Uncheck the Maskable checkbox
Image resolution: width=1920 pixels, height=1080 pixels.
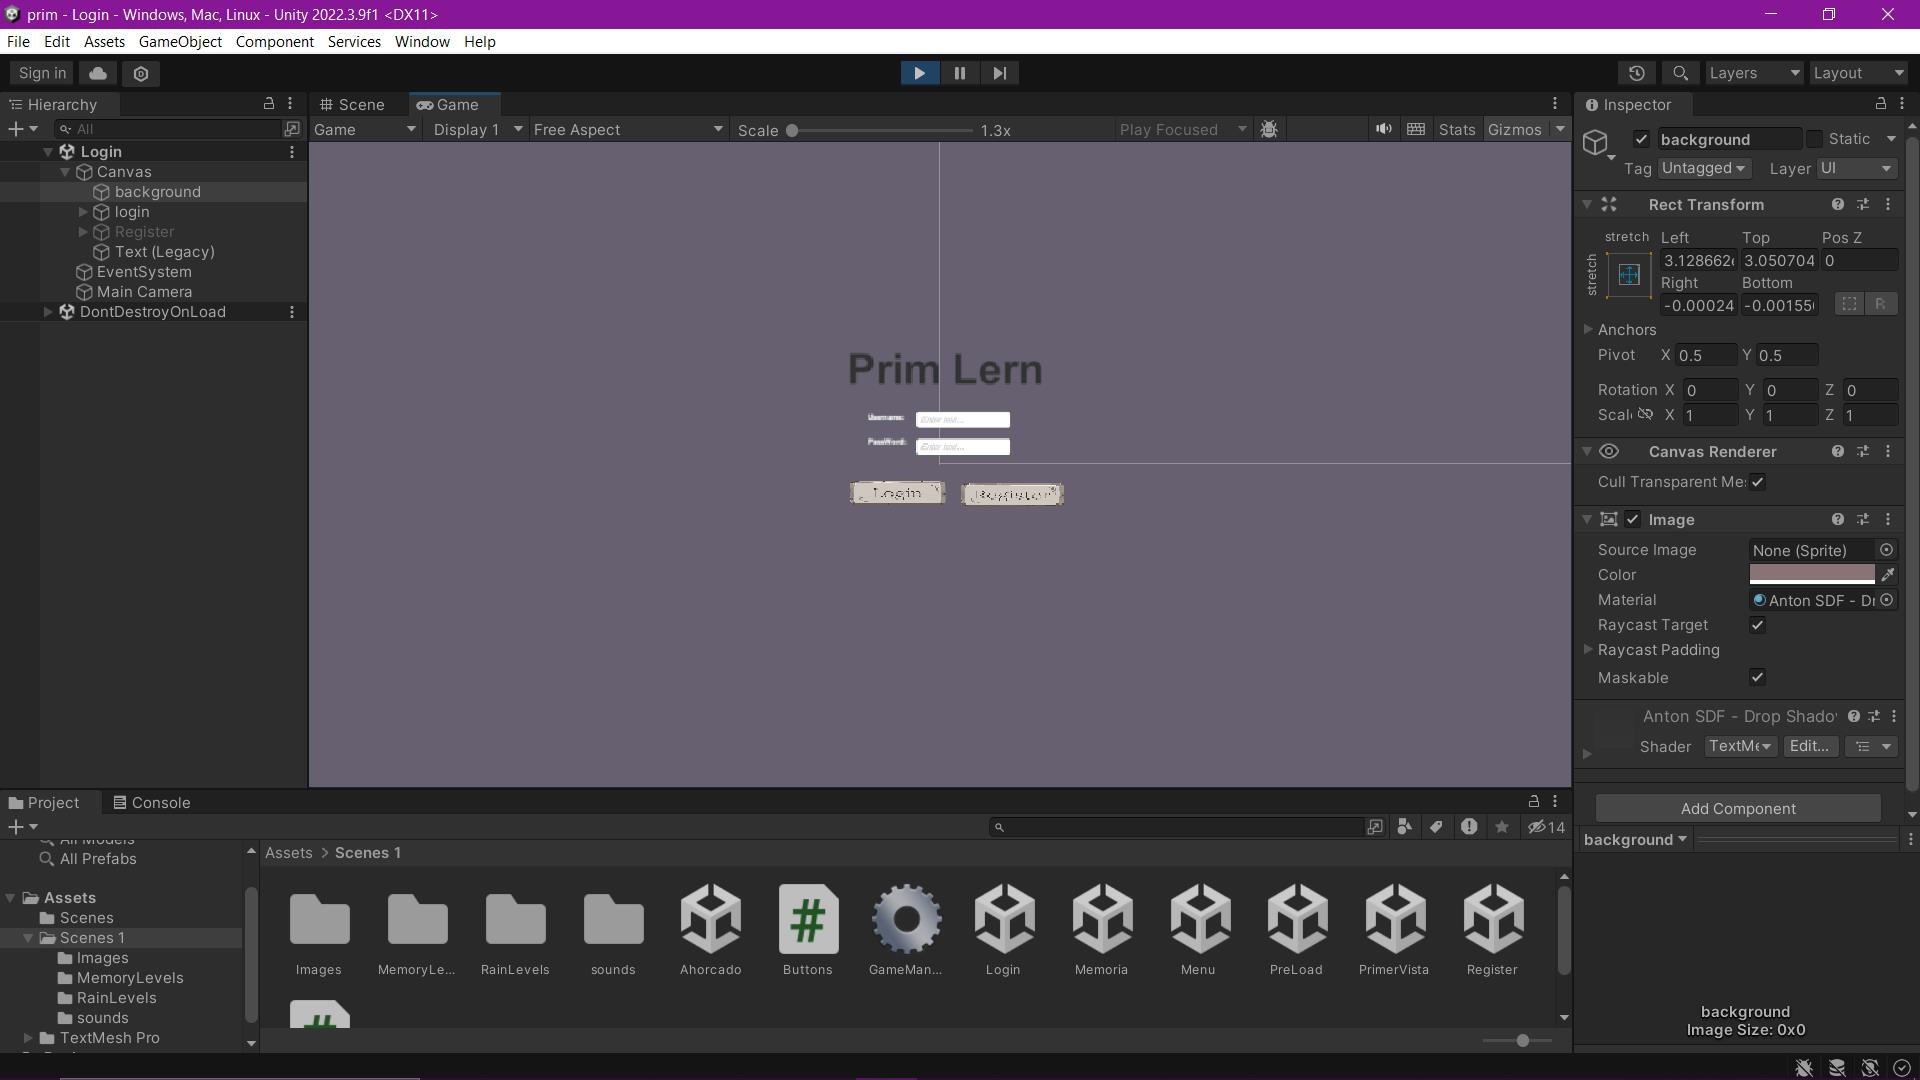click(x=1757, y=678)
